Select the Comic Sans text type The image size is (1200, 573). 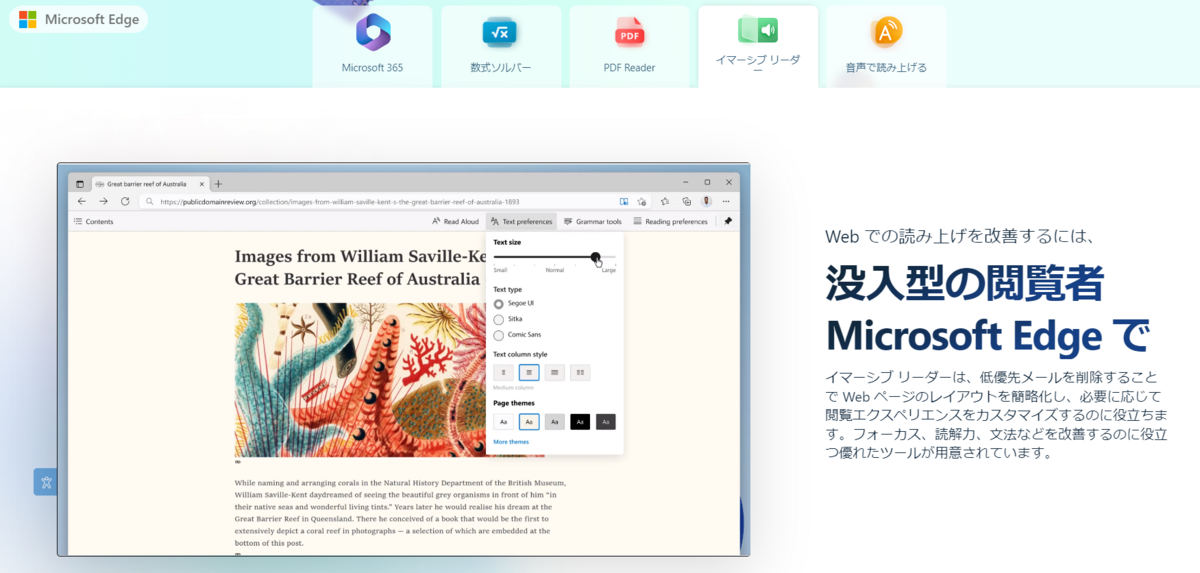517,335
